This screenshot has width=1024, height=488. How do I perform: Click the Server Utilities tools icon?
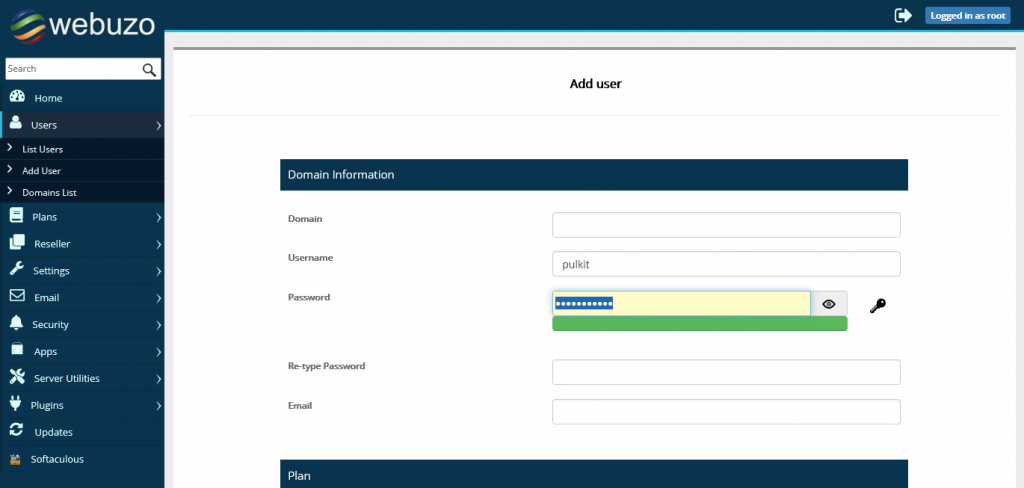point(17,376)
